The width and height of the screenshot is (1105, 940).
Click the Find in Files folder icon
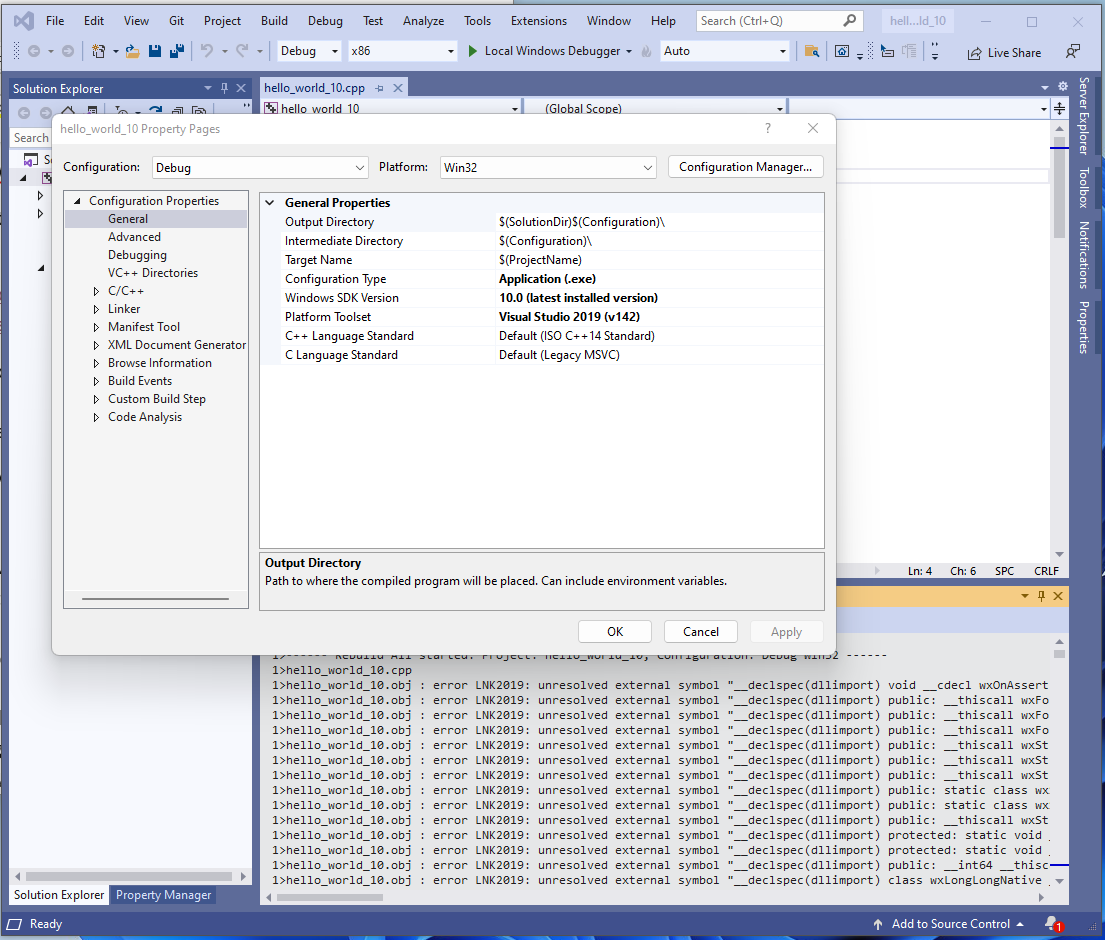click(812, 51)
